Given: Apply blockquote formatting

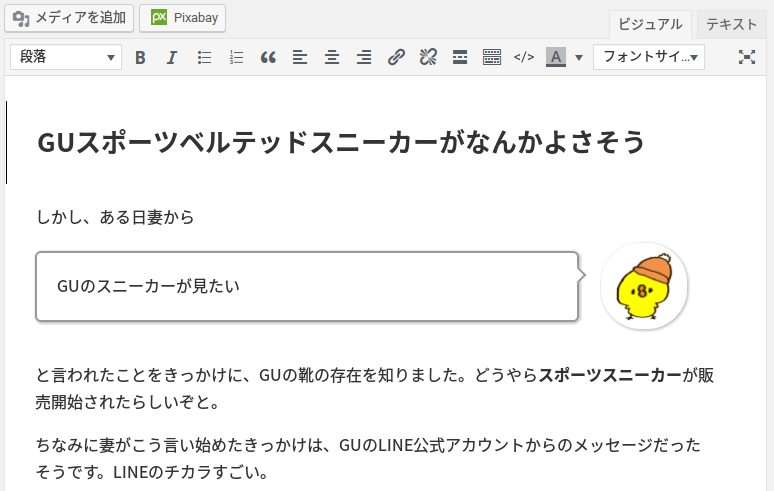Looking at the screenshot, I should click(268, 58).
